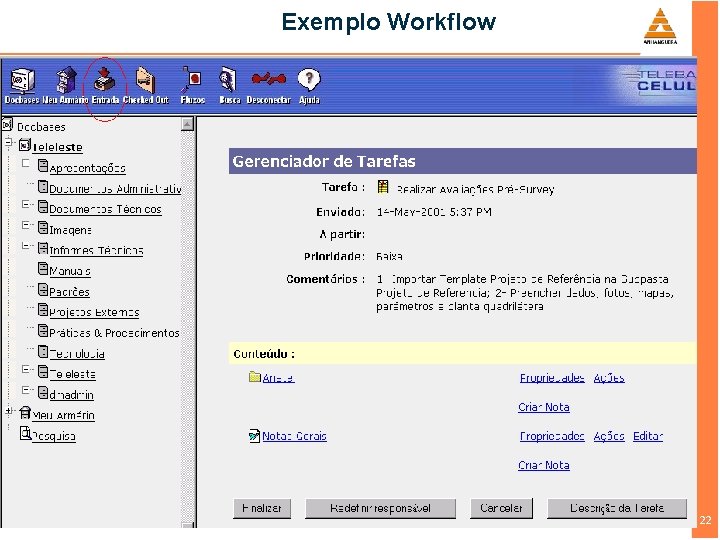The height and width of the screenshot is (540, 720).
Task: Click the Apresentações cabinet icon
Action: [x=43, y=166]
